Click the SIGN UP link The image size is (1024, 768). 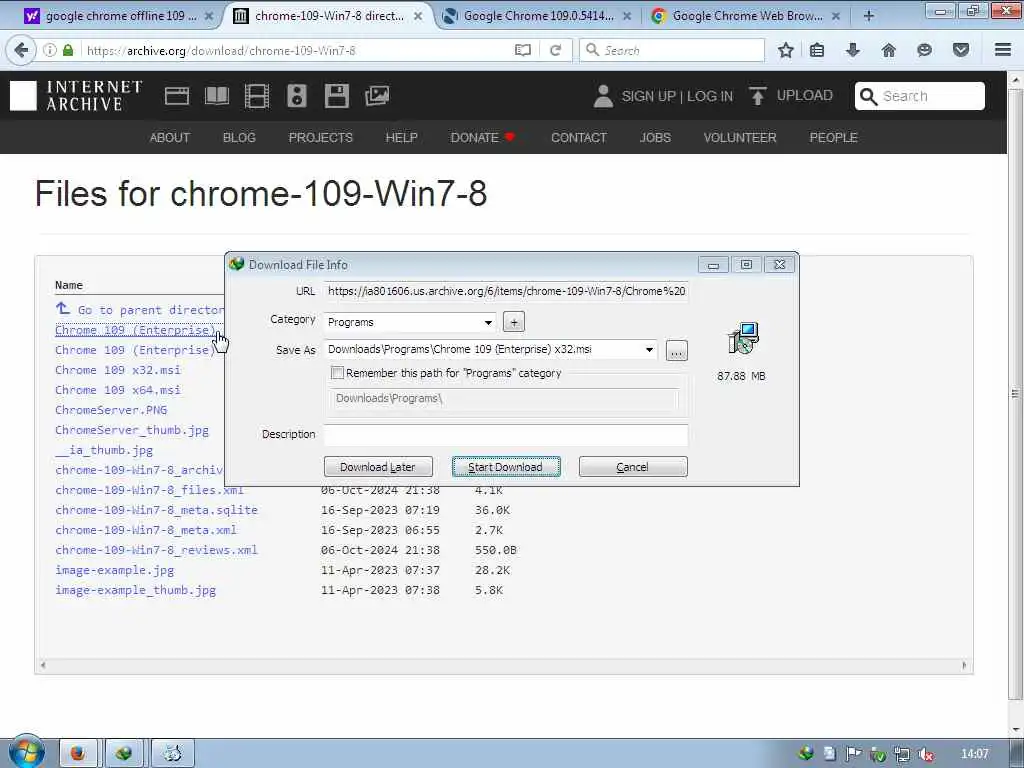(648, 96)
